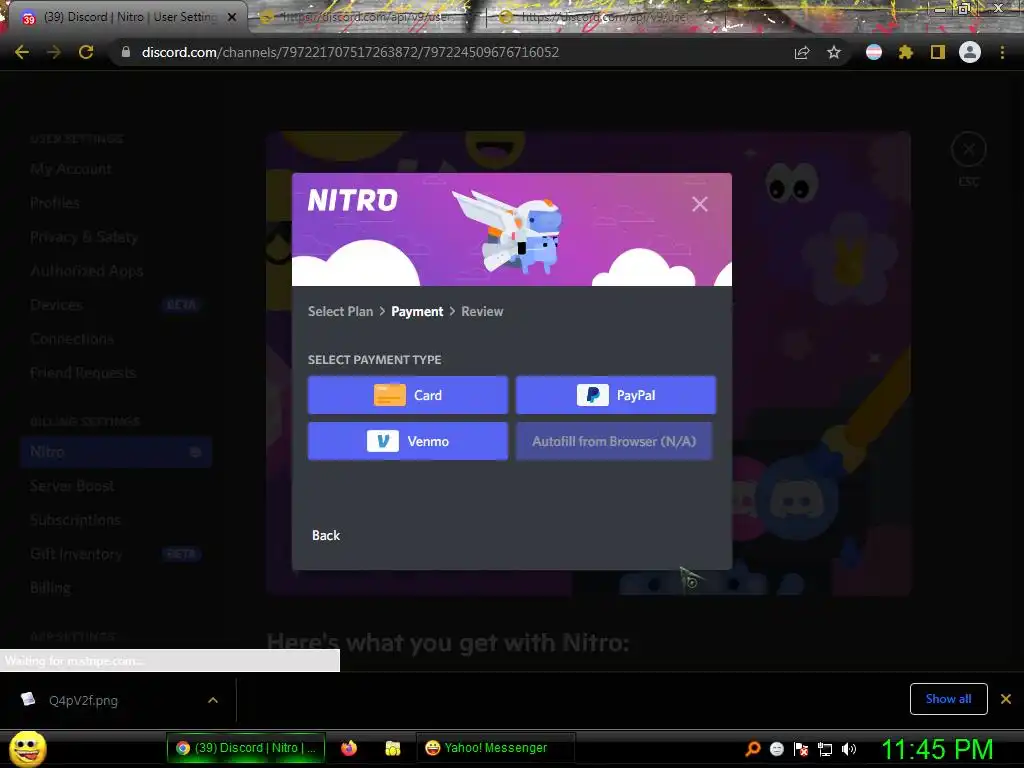The height and width of the screenshot is (768, 1024).
Task: Bookmark this page with the star
Action: coord(834,52)
